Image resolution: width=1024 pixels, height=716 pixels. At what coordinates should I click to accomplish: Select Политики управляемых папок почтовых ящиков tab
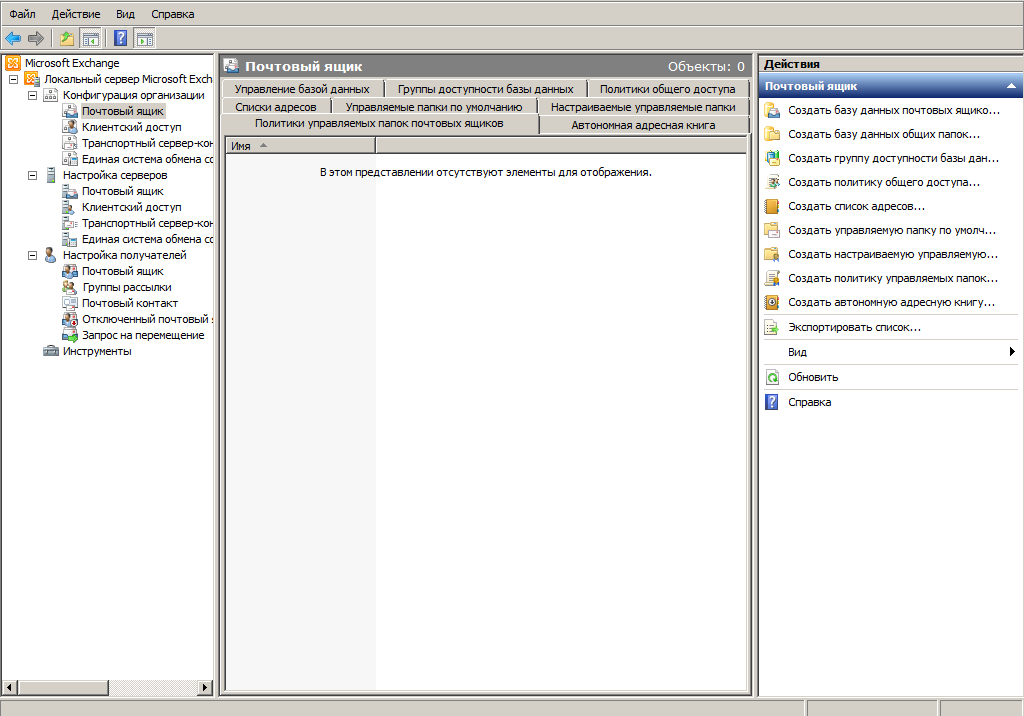point(379,124)
